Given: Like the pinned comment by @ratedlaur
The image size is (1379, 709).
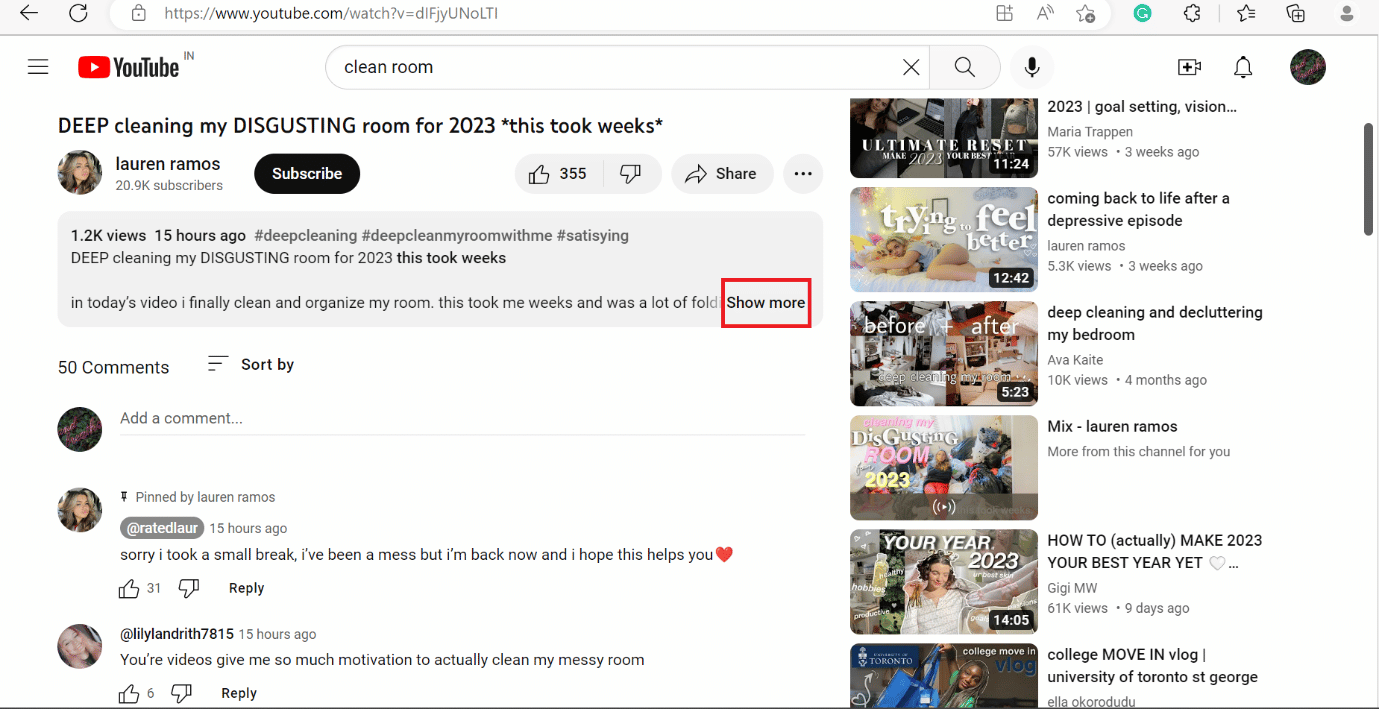Looking at the screenshot, I should point(129,589).
